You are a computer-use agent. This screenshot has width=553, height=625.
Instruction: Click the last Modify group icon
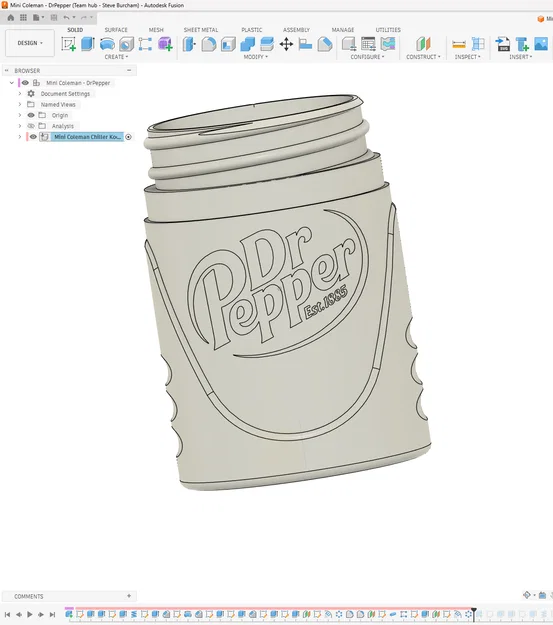click(325, 44)
